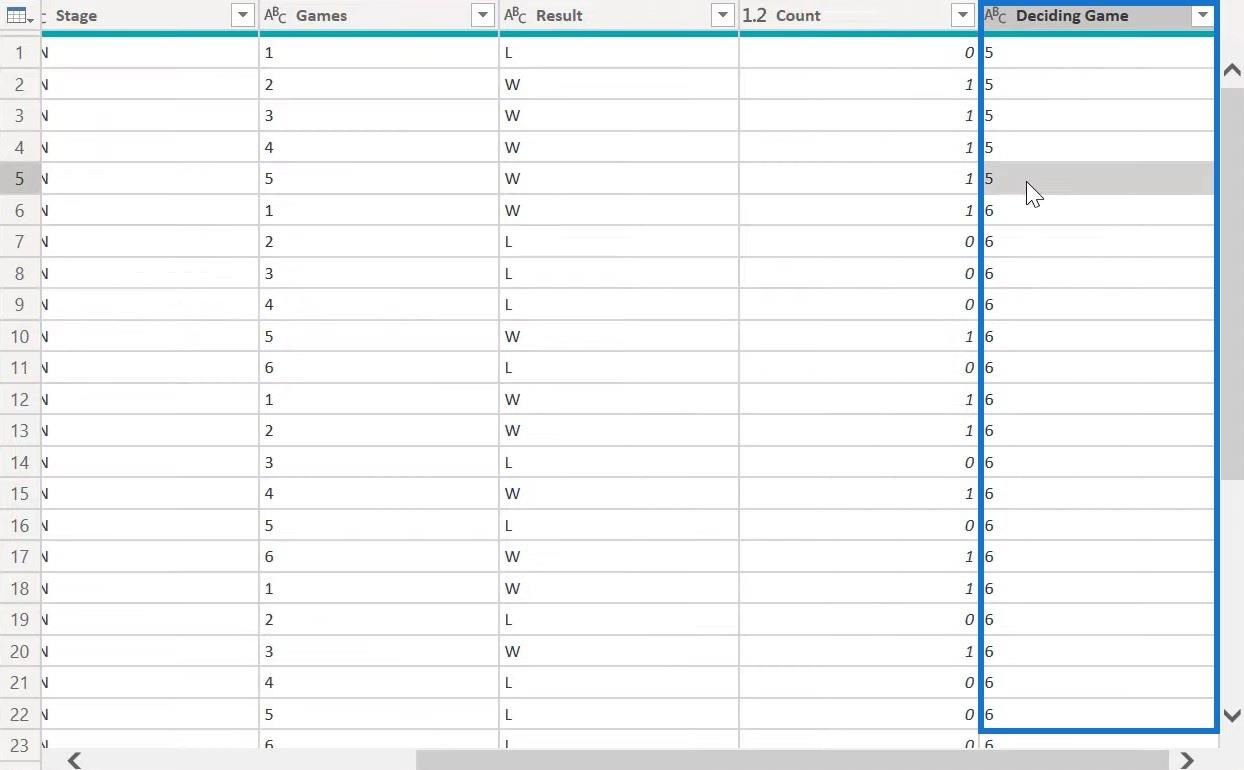
Task: Click Result cell 'W' in row 2
Action: coord(619,85)
